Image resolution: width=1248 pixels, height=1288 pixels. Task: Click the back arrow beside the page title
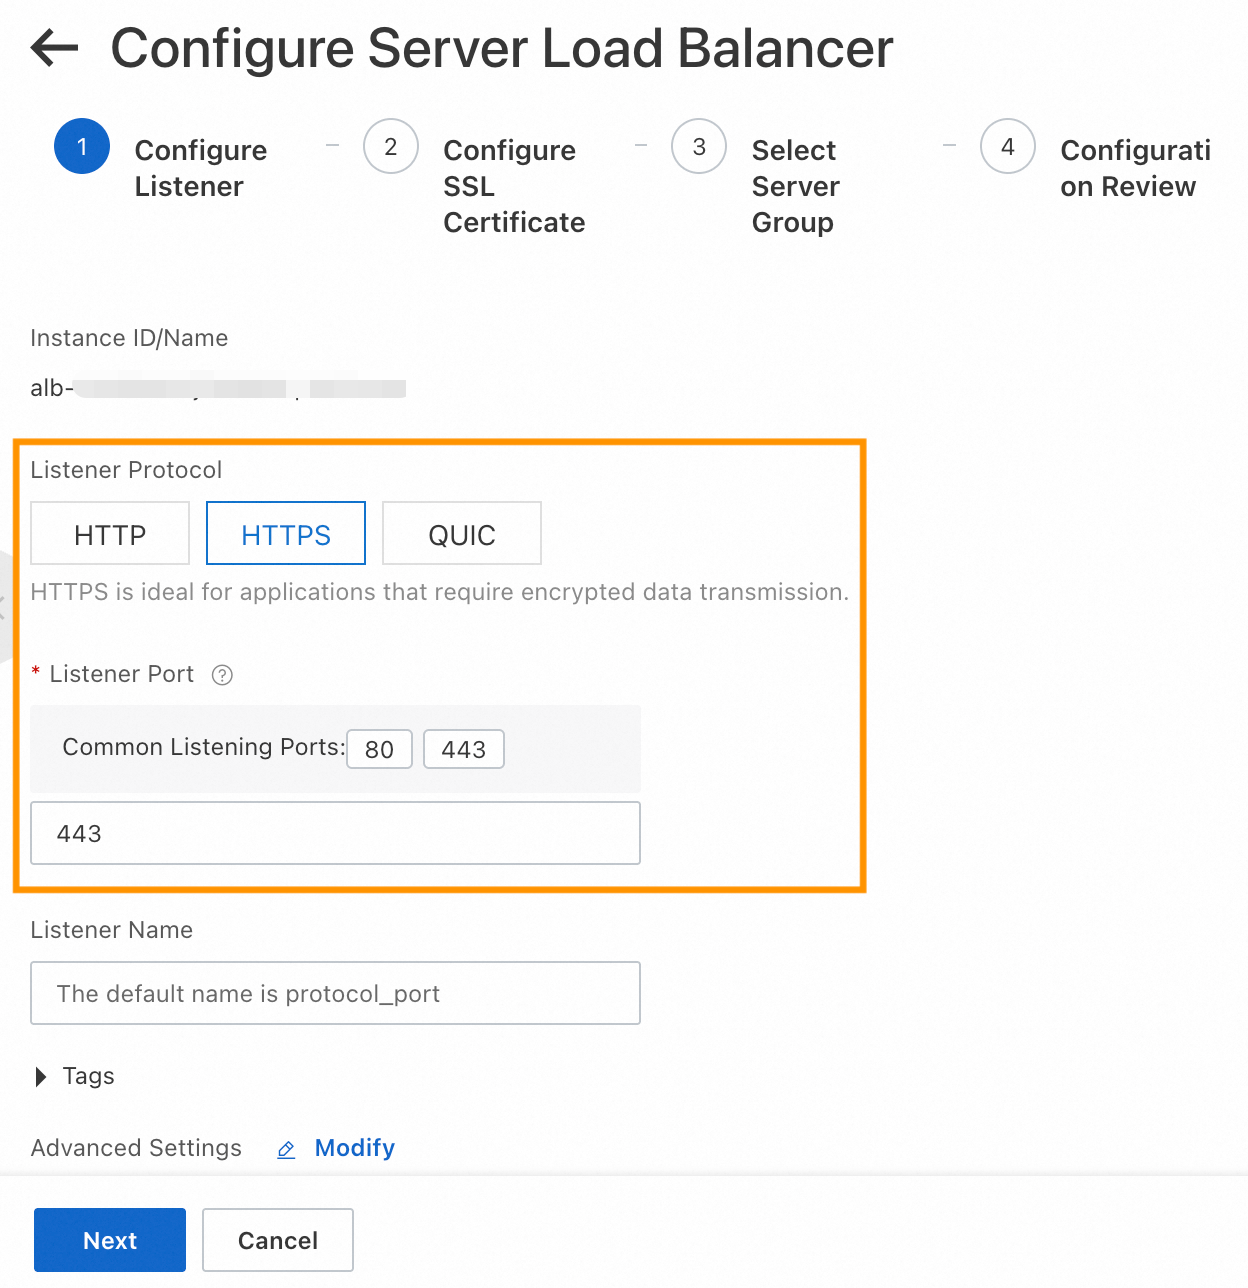54,48
